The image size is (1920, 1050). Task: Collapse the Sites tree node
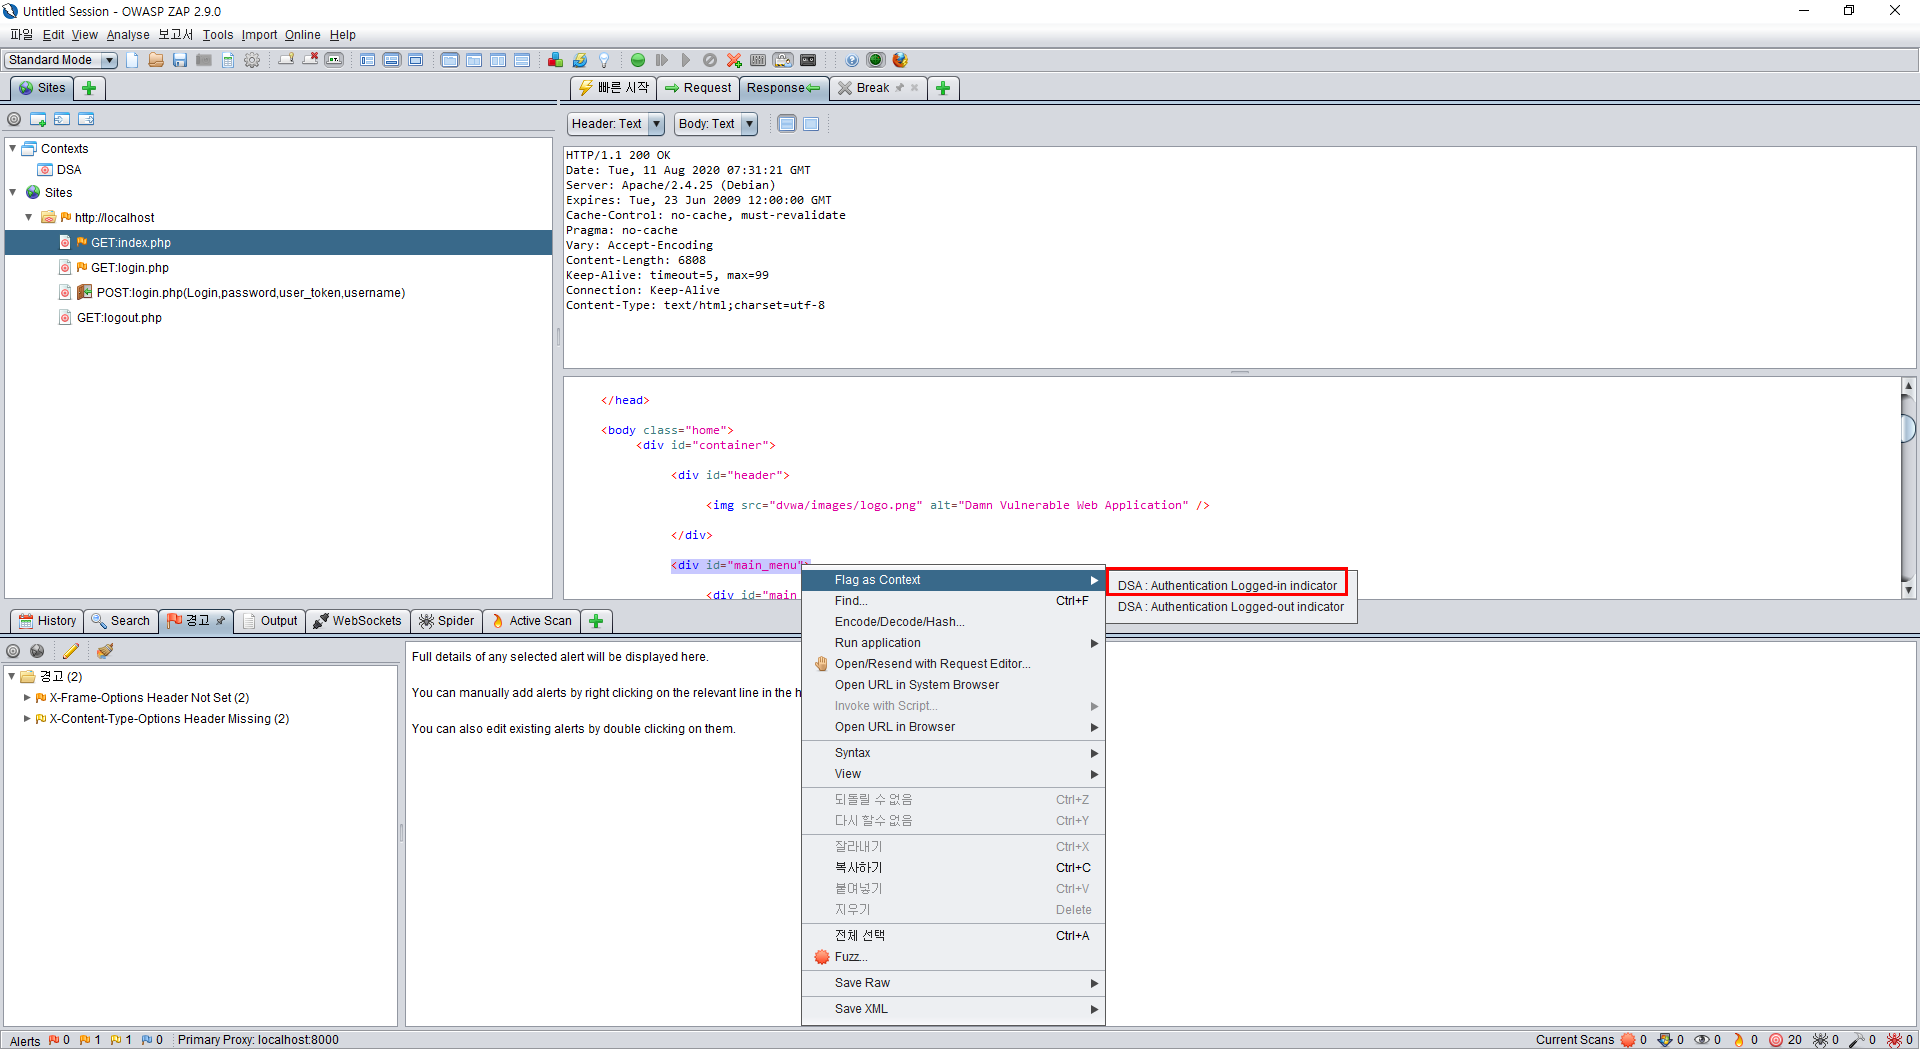(13, 192)
